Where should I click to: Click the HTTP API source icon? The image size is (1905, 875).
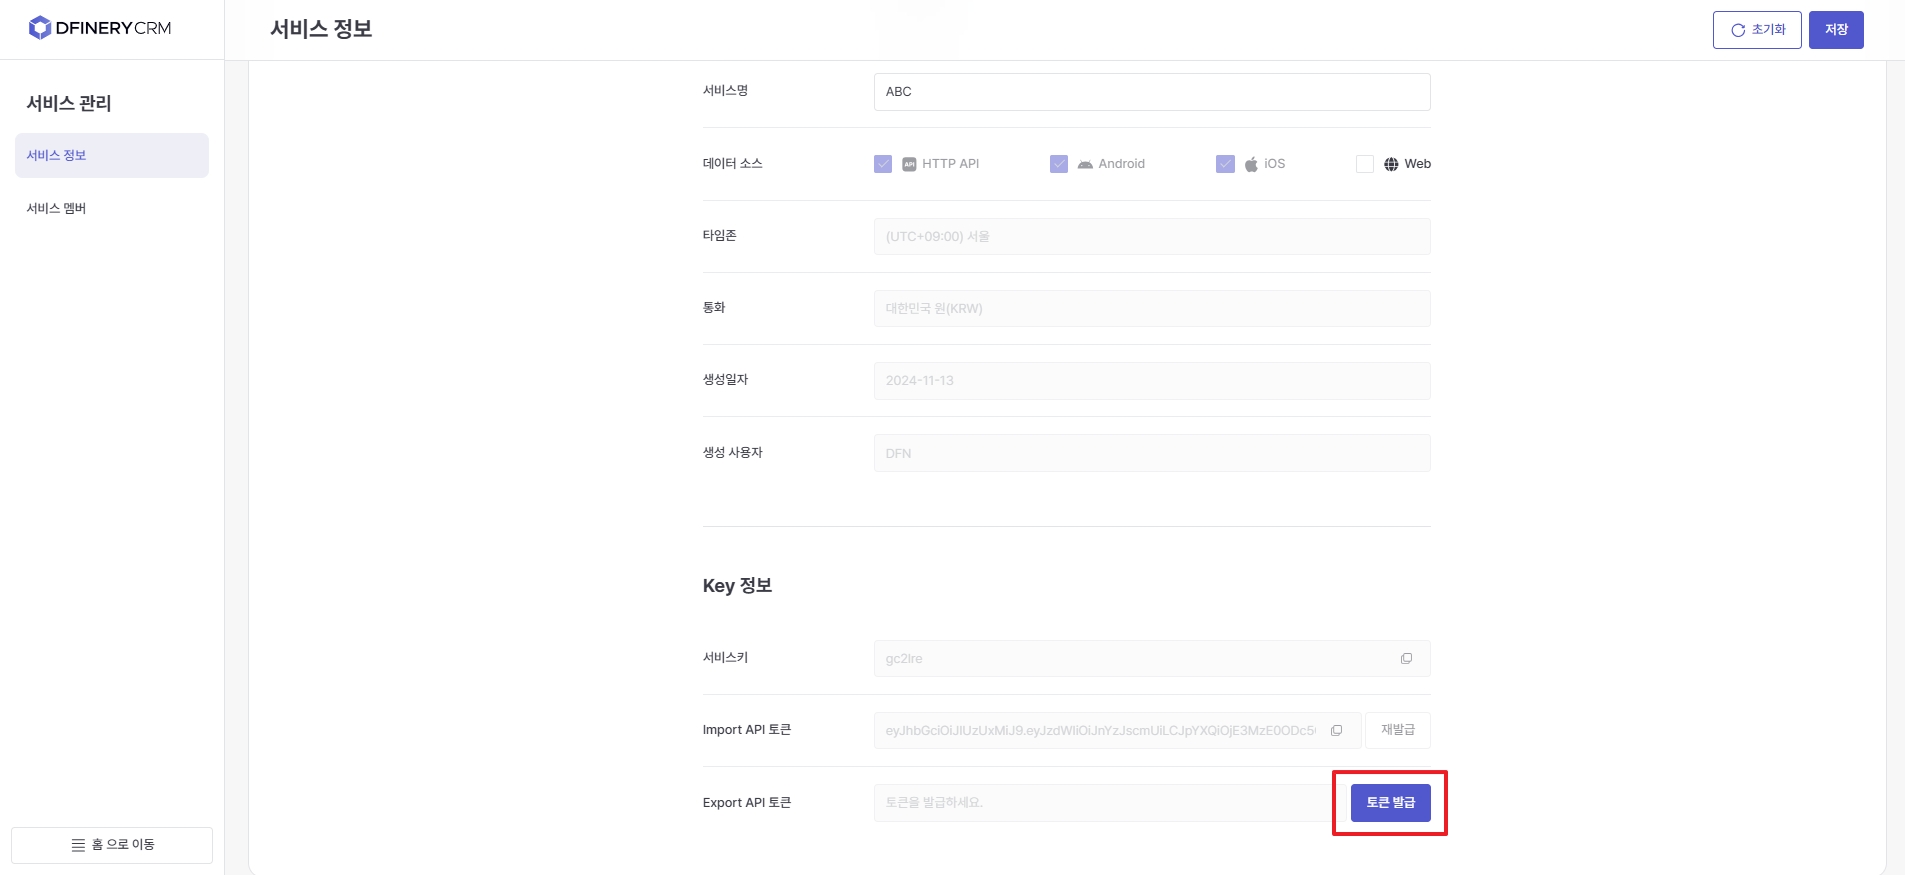[x=909, y=165]
